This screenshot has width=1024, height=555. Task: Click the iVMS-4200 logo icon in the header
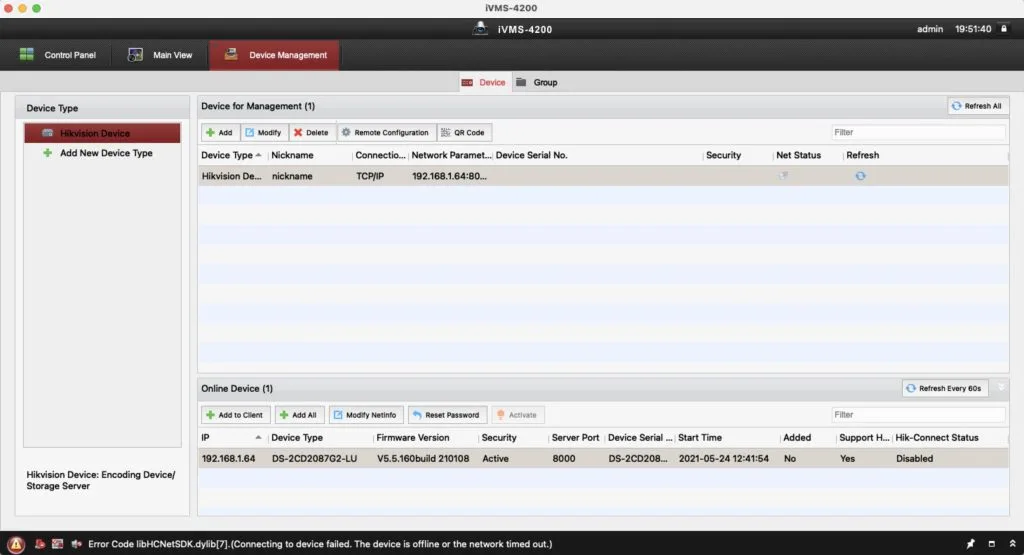tap(480, 29)
